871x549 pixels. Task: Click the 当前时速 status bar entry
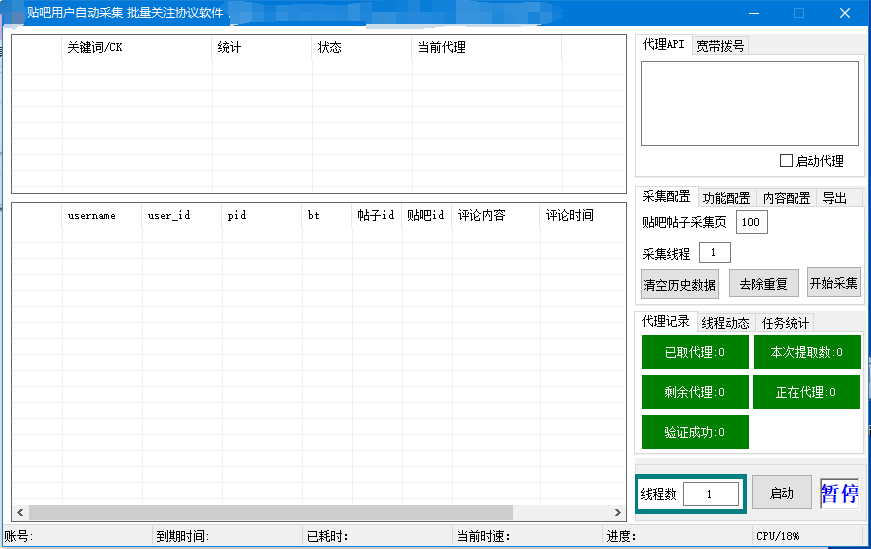[528, 536]
